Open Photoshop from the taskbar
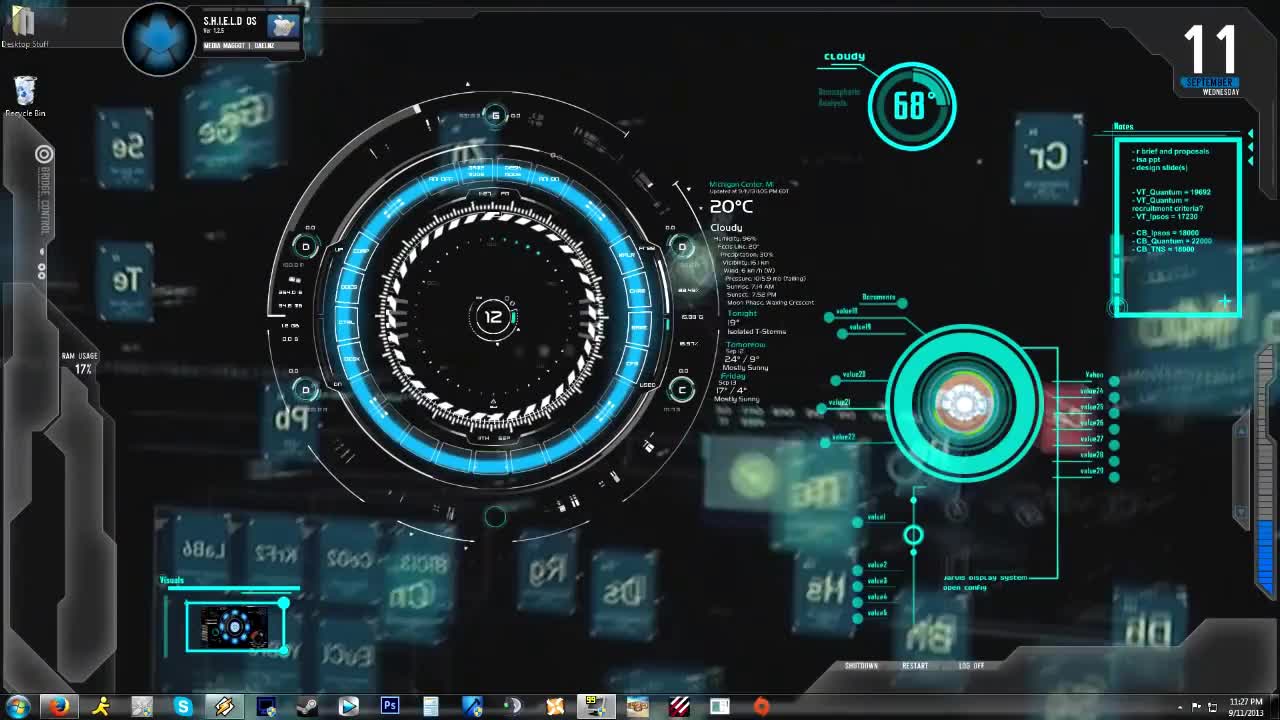 [390, 705]
